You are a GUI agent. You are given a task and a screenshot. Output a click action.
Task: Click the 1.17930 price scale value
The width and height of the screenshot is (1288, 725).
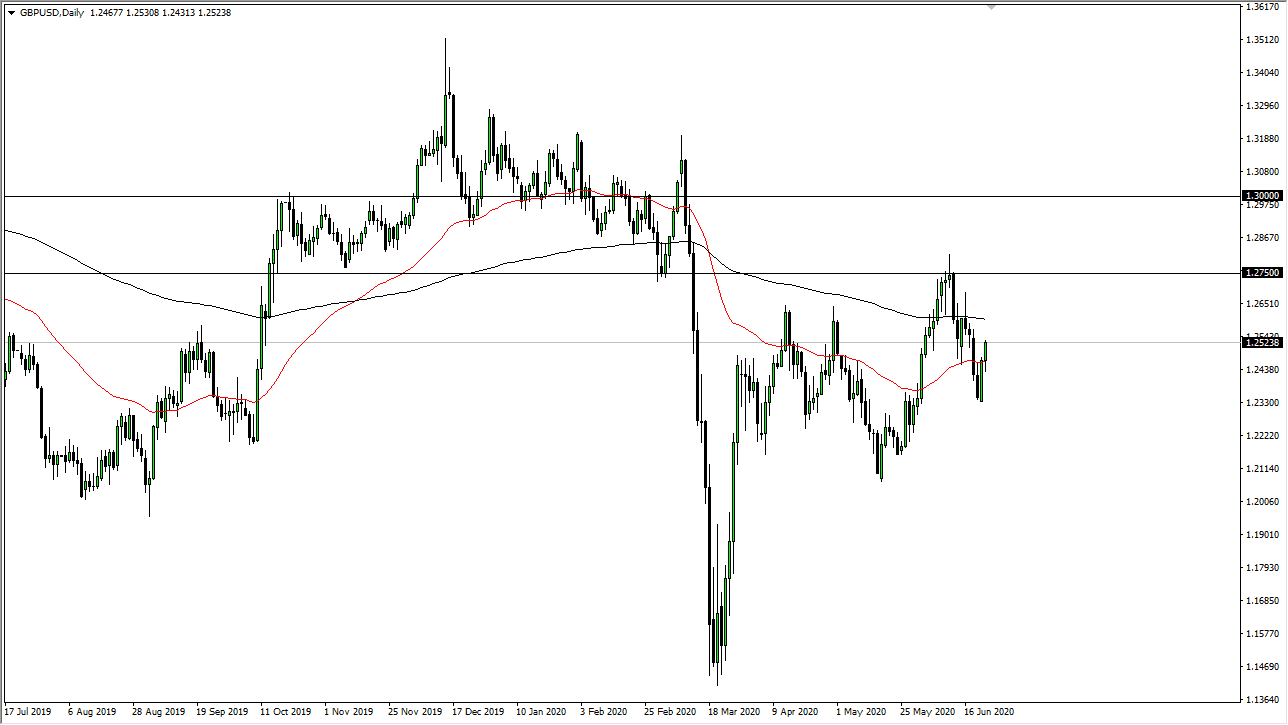[x=1263, y=568]
